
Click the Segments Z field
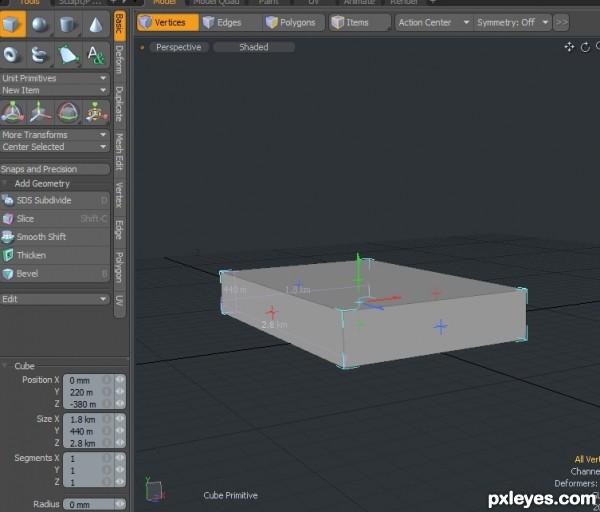pos(88,482)
